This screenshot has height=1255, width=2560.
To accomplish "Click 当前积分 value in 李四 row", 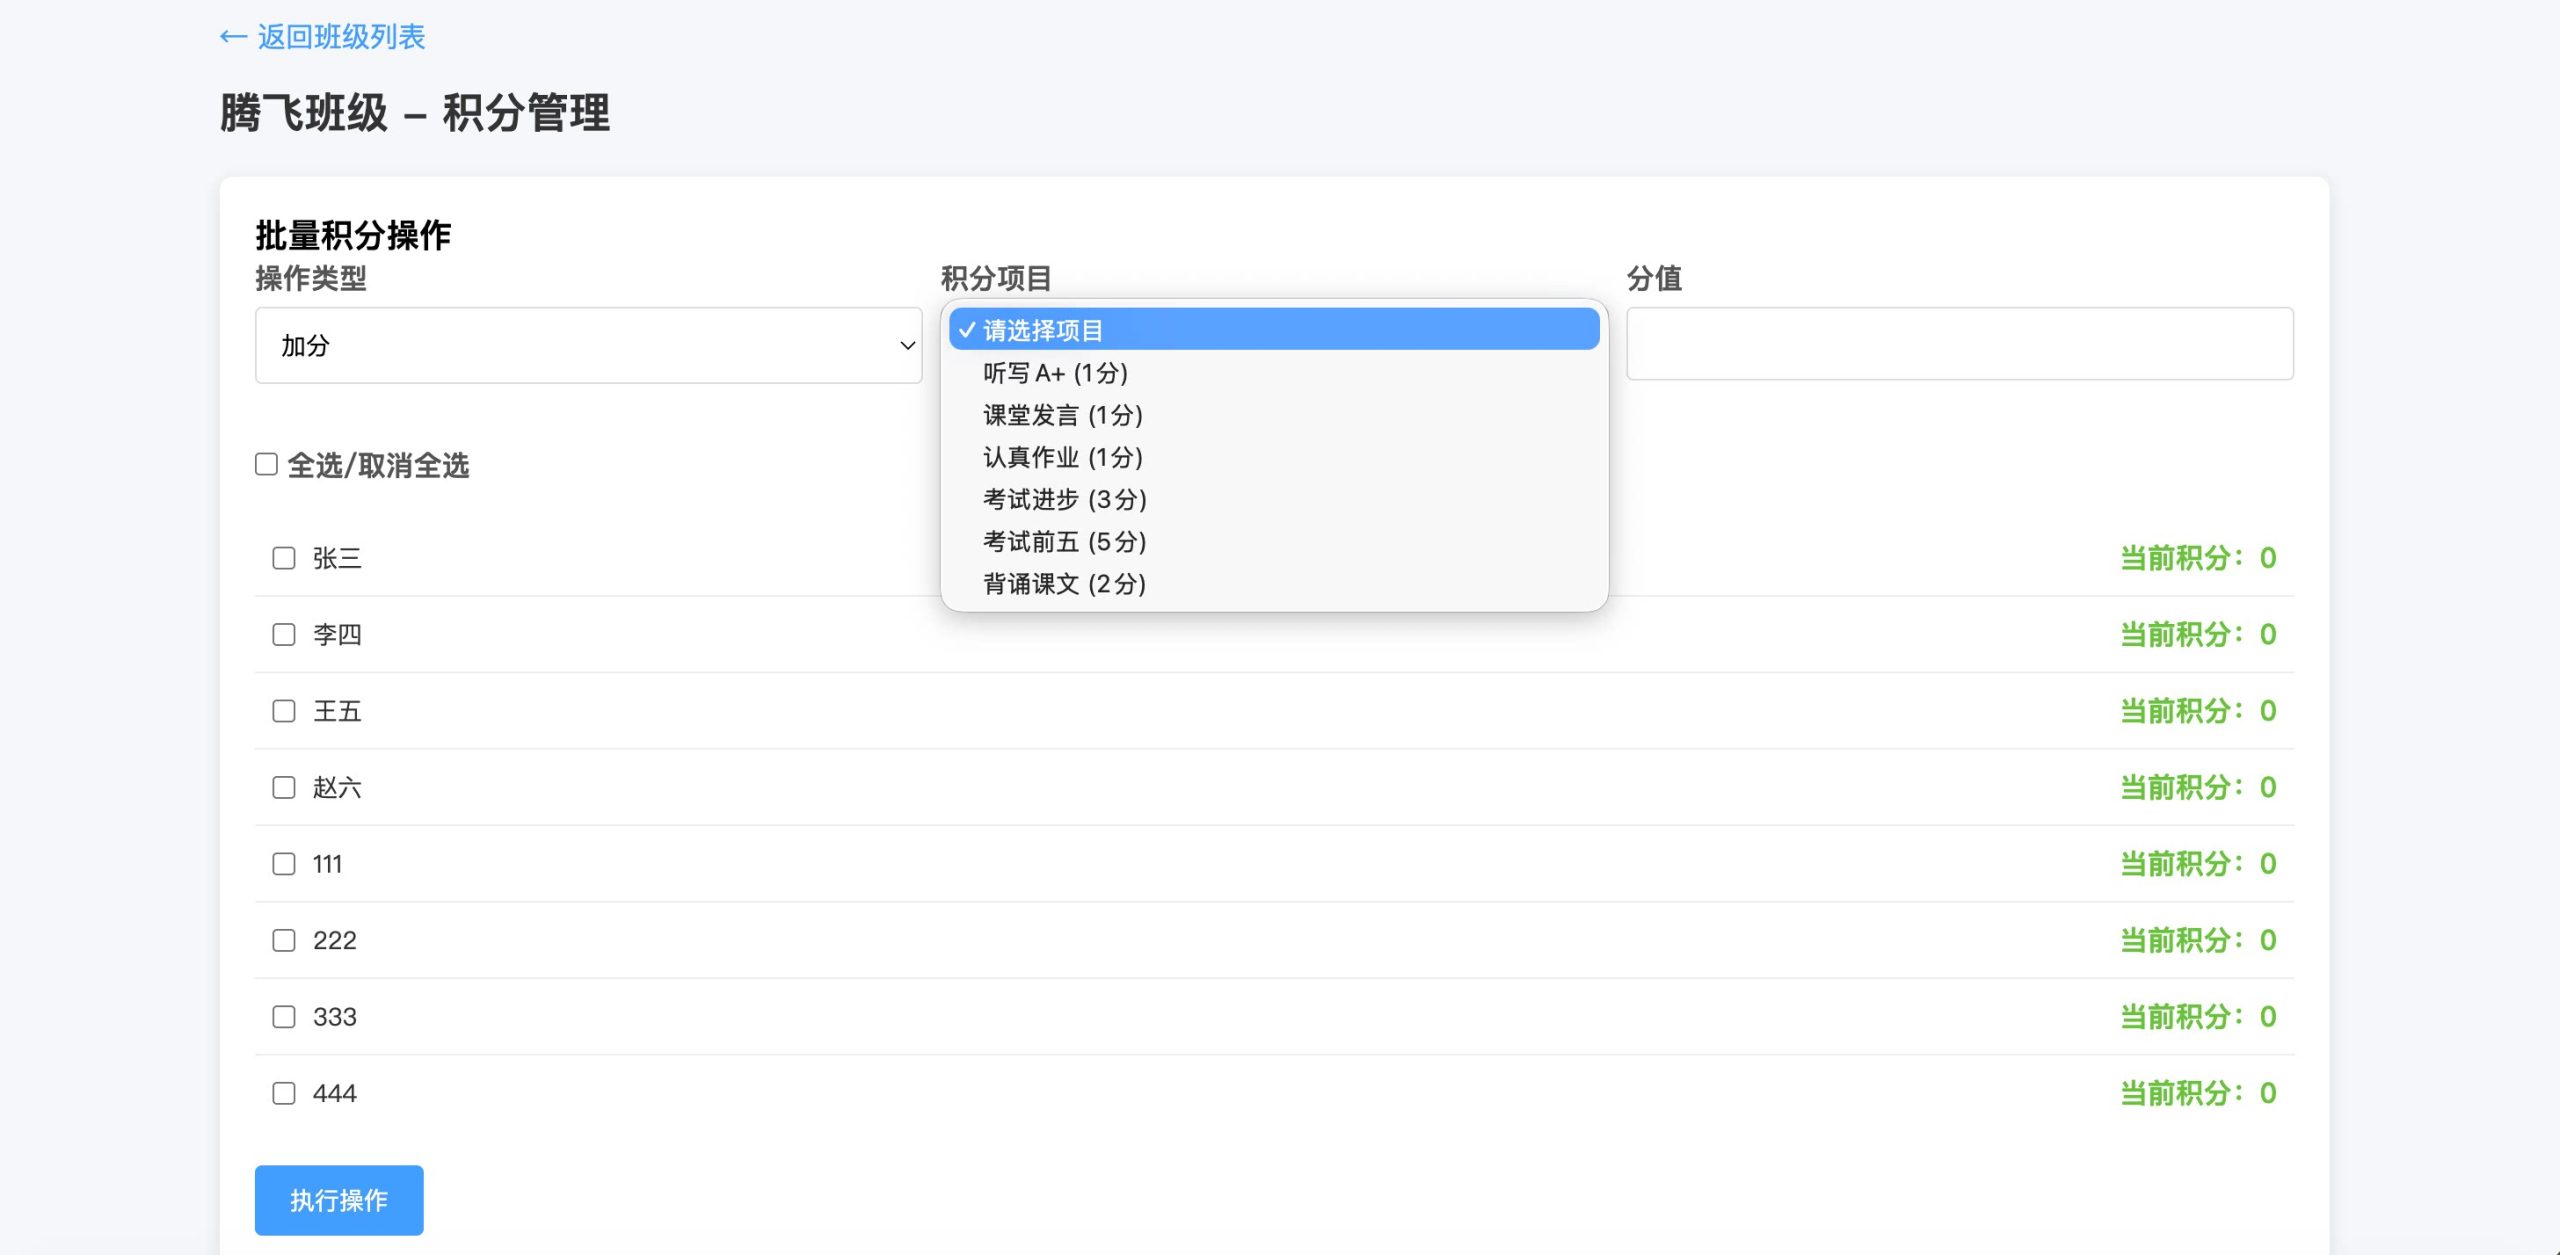I will (x=2198, y=634).
